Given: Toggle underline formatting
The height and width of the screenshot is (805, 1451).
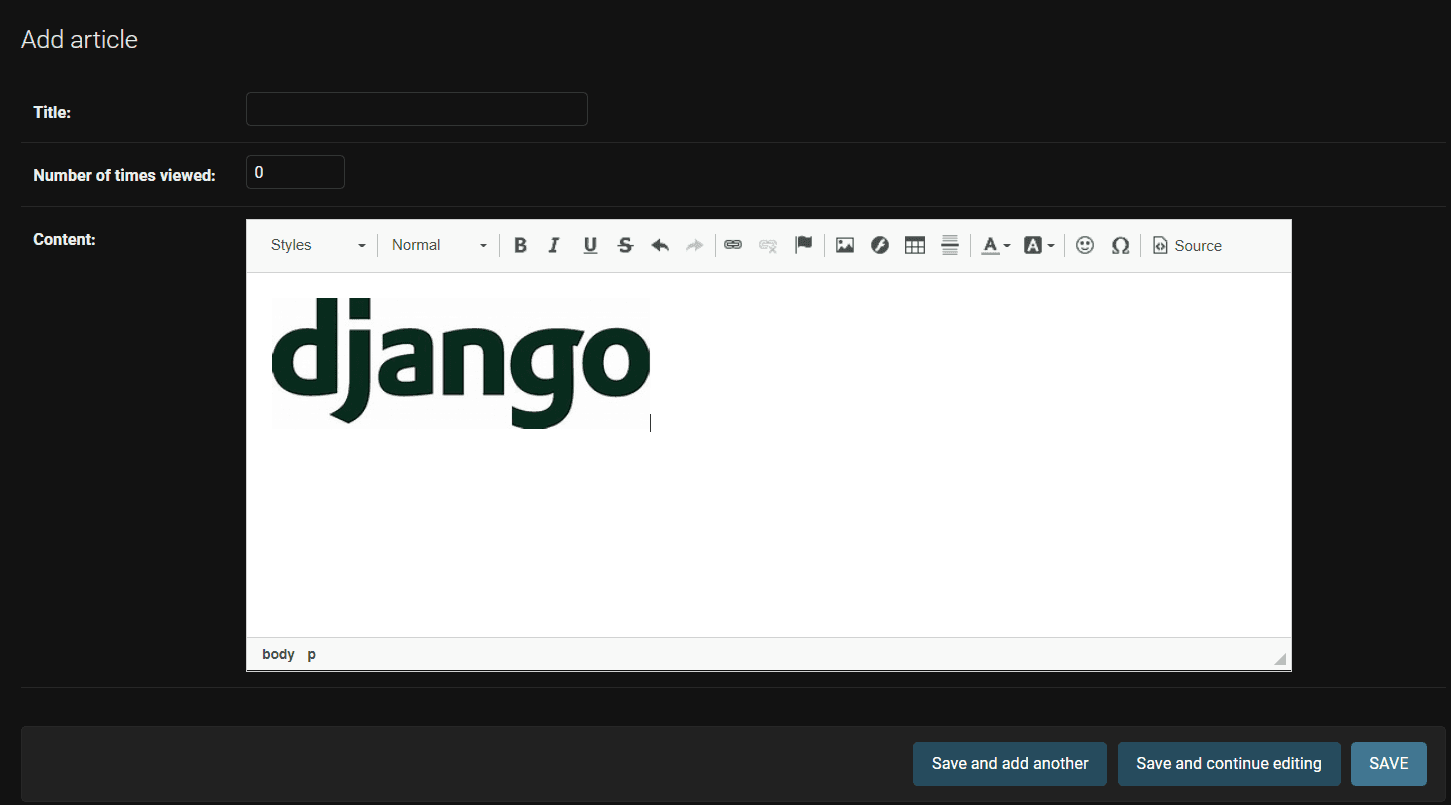Looking at the screenshot, I should [x=590, y=246].
